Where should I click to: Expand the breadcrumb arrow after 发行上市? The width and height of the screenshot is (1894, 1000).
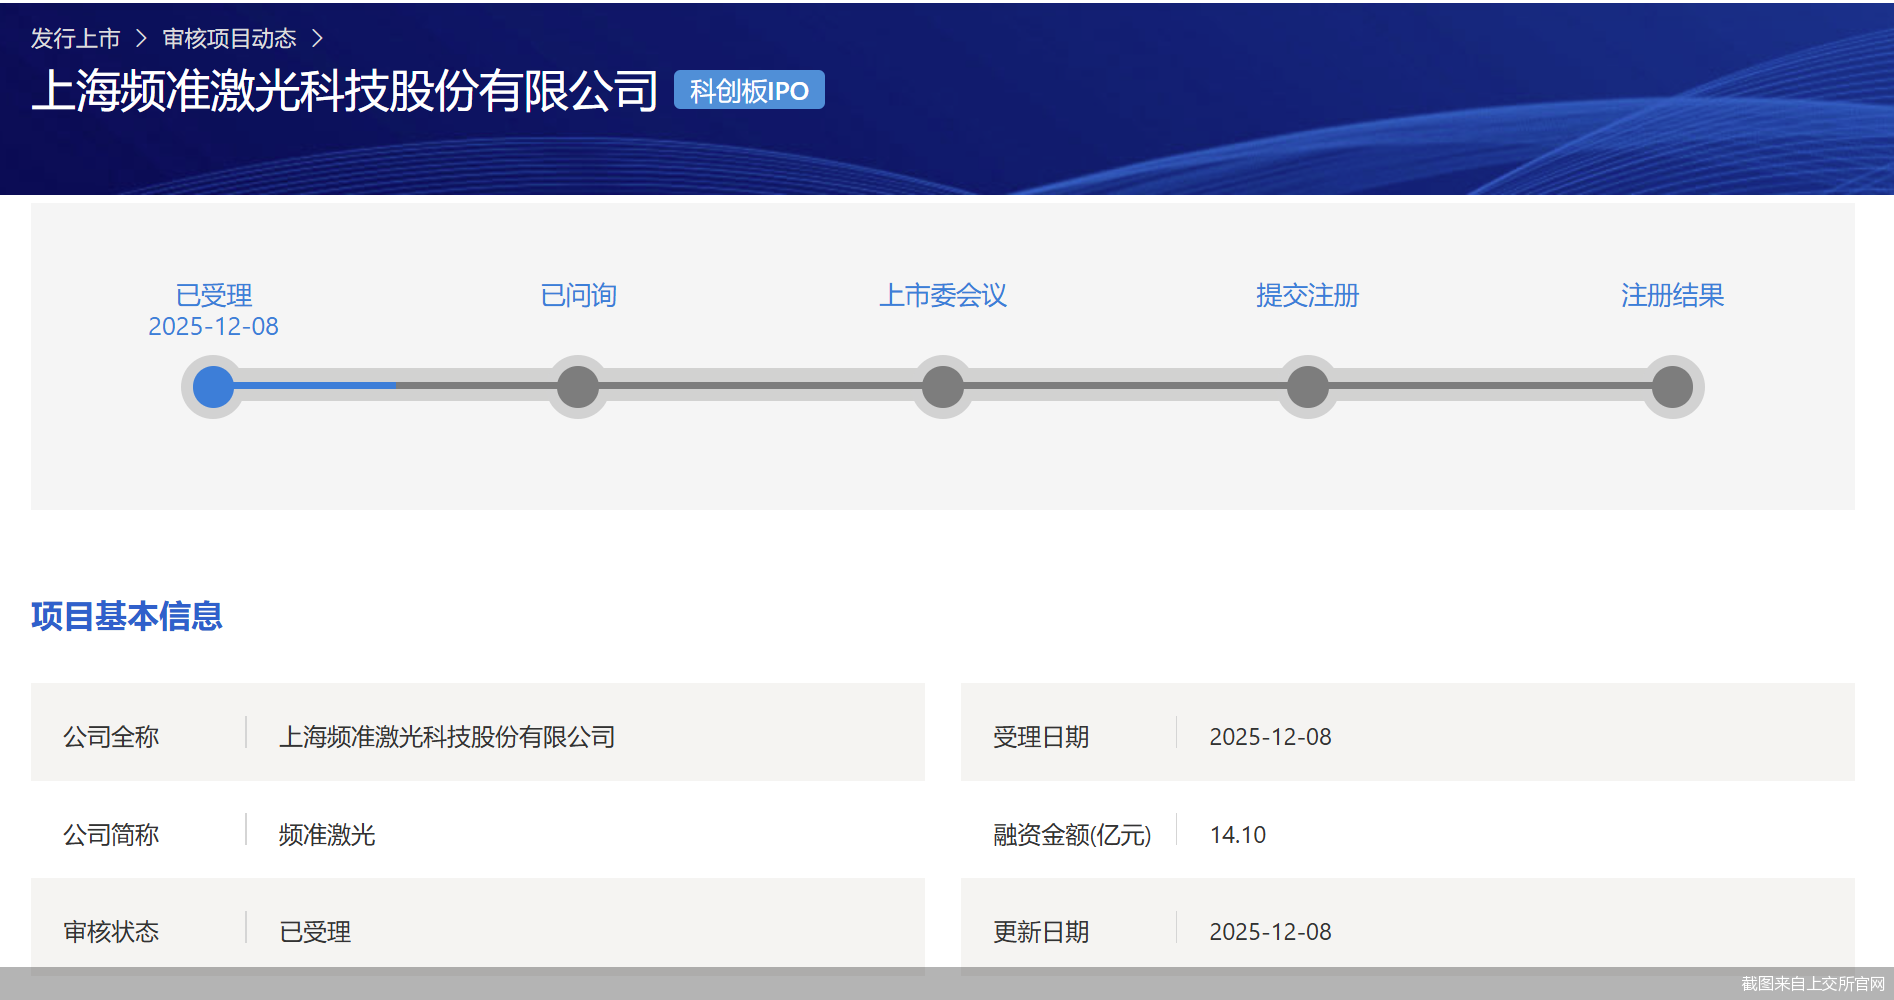pyautogui.click(x=140, y=38)
